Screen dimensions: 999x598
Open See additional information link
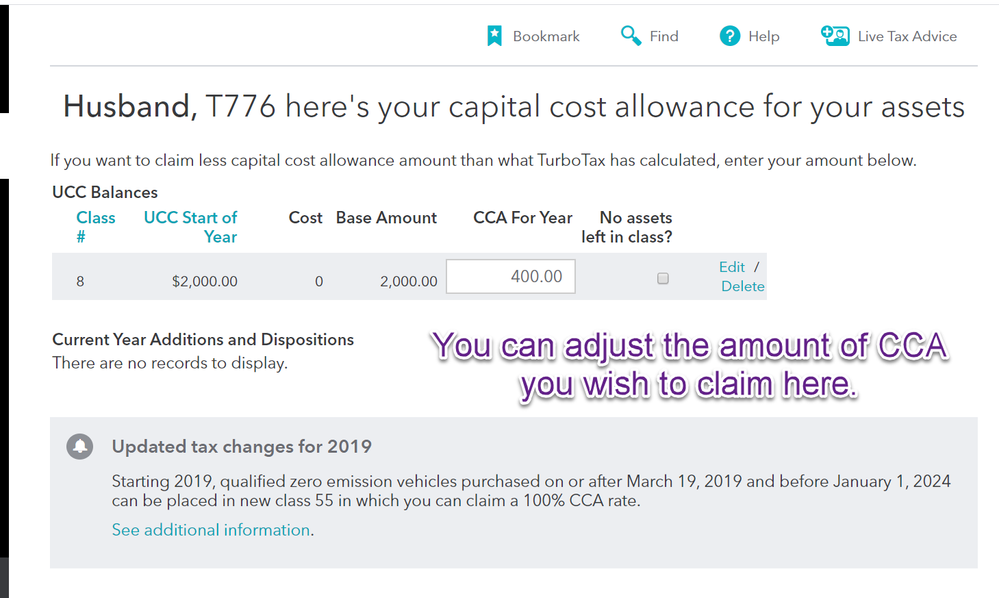tap(211, 530)
